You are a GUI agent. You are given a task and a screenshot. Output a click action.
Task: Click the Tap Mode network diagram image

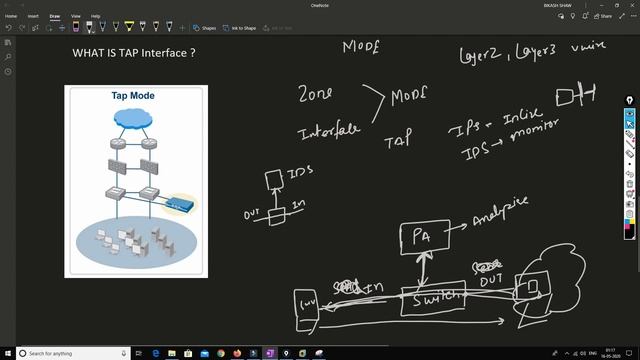[136, 182]
